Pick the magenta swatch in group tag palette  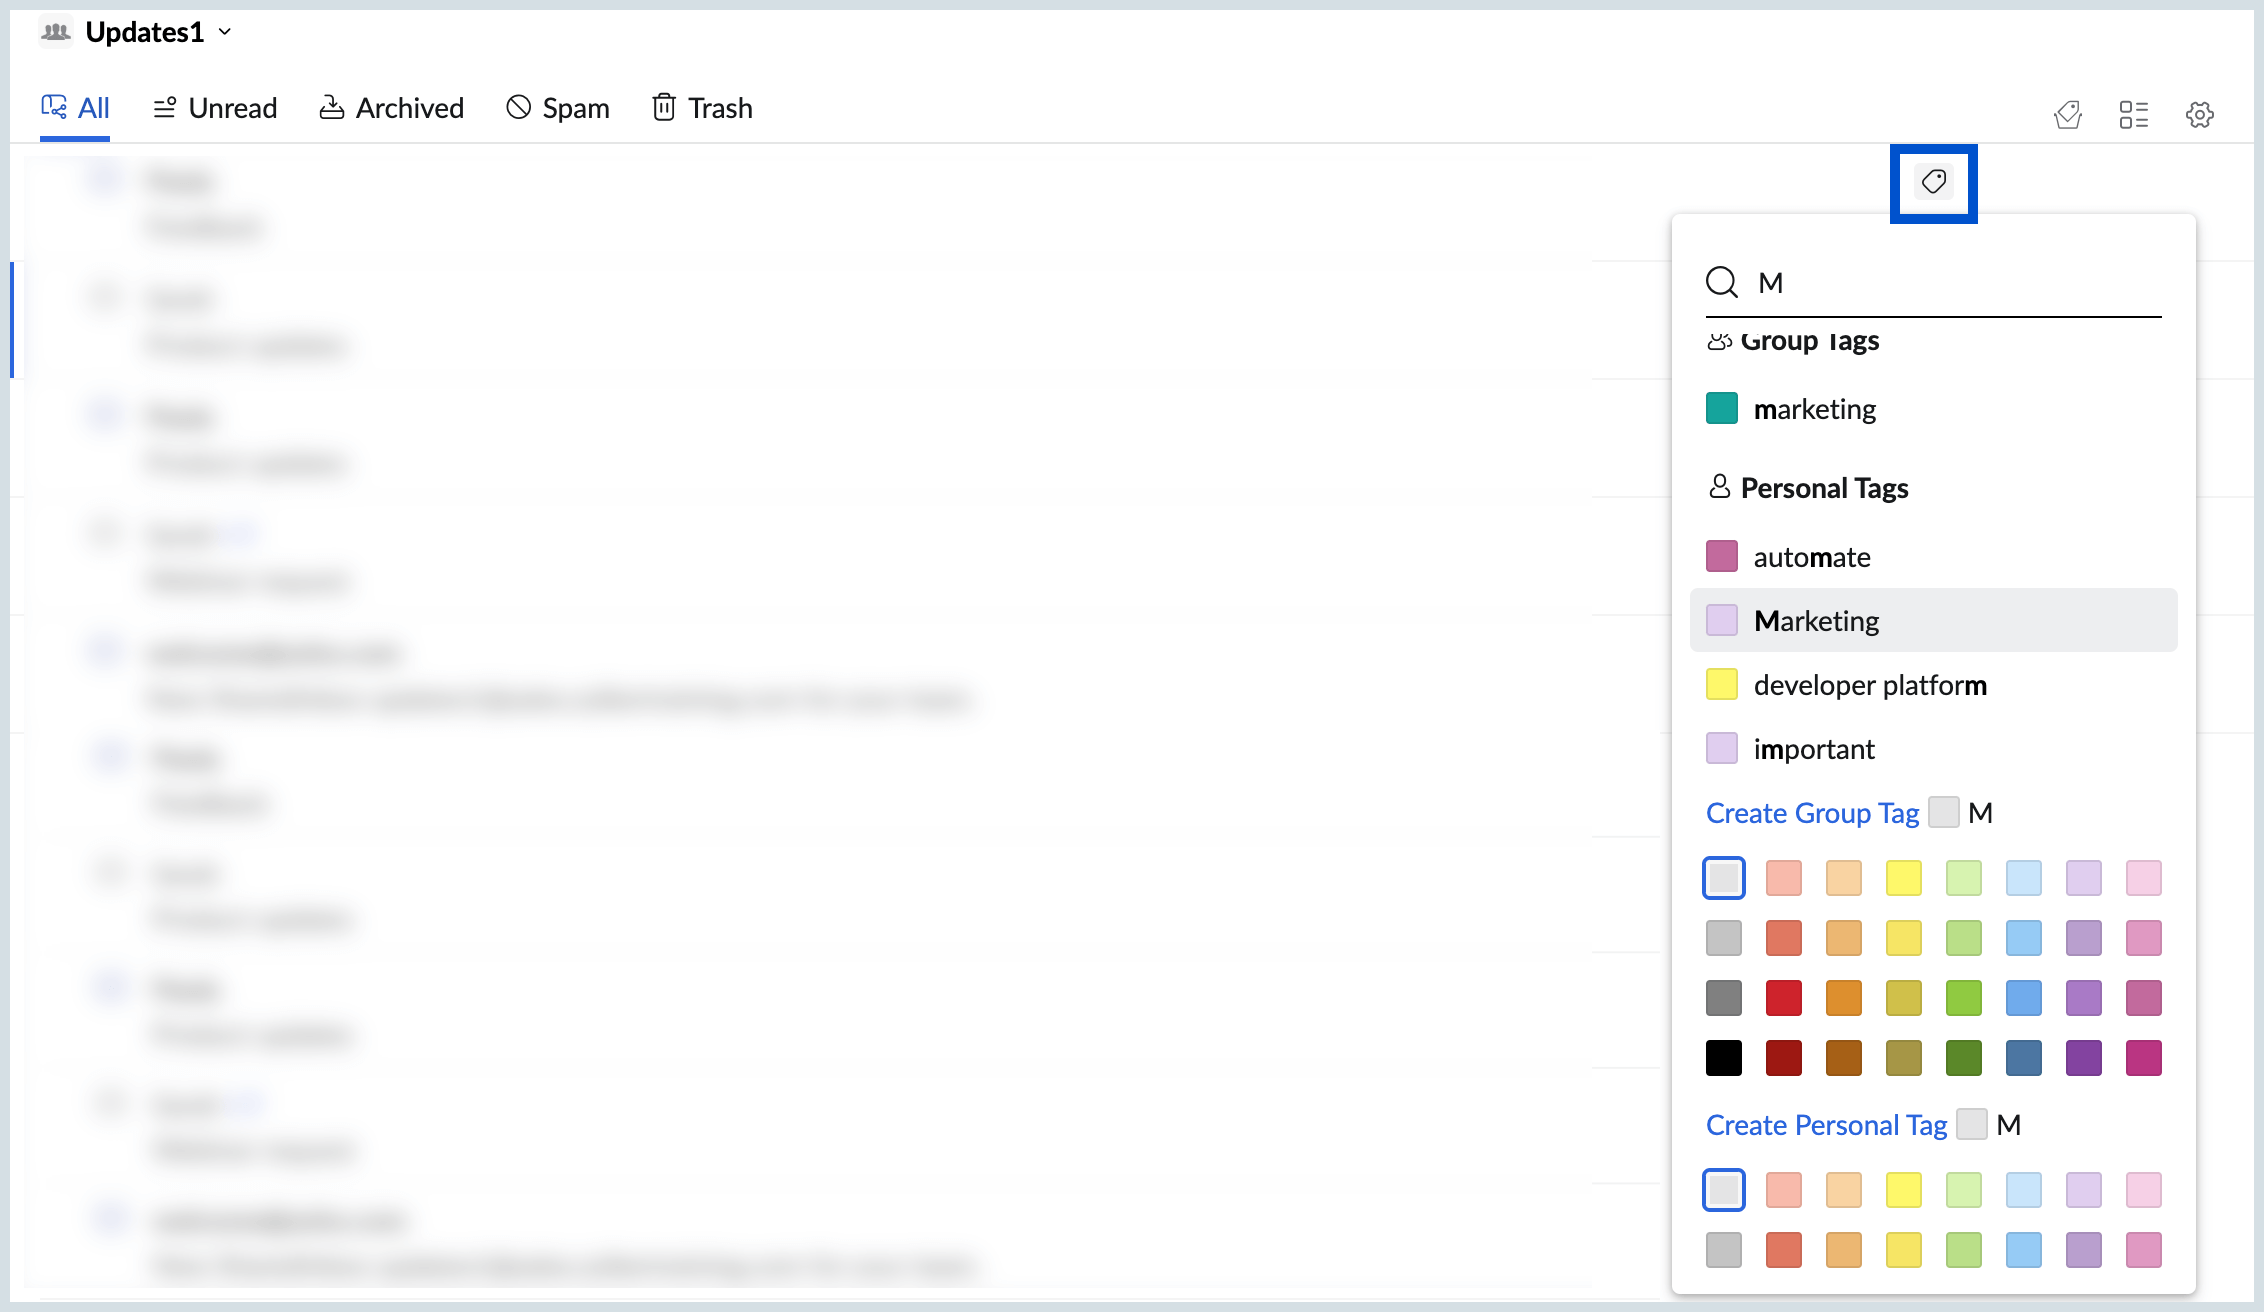point(2144,1058)
